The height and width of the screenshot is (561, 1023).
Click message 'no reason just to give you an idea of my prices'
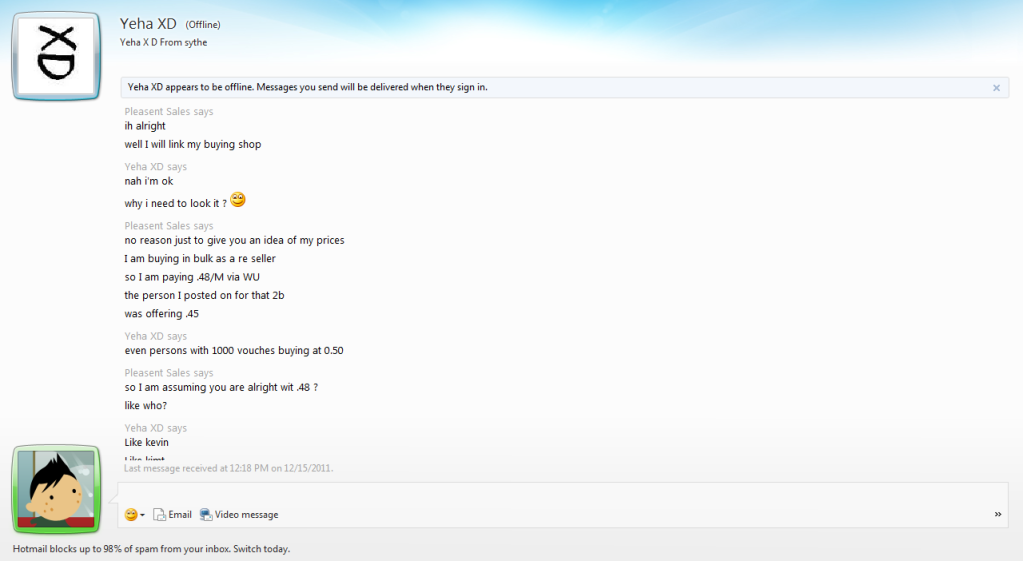[x=234, y=241]
